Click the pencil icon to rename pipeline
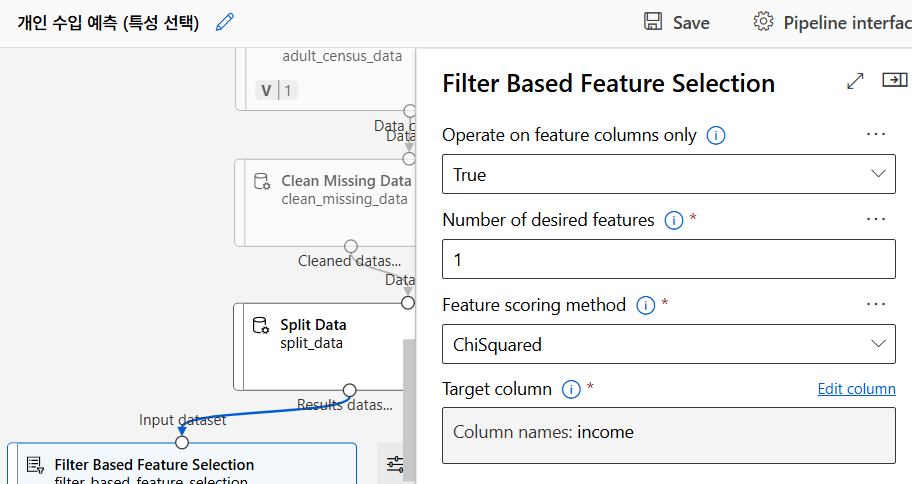Screen dimensions: 912x484 click(x=225, y=21)
